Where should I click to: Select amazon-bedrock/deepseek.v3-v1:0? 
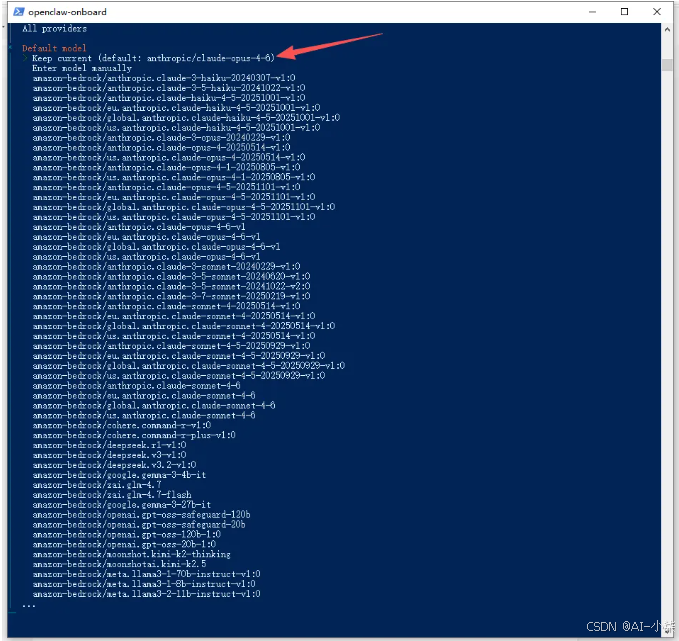(110, 455)
